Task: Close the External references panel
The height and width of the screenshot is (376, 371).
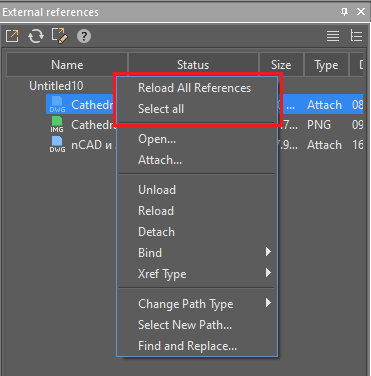Action: (x=361, y=12)
